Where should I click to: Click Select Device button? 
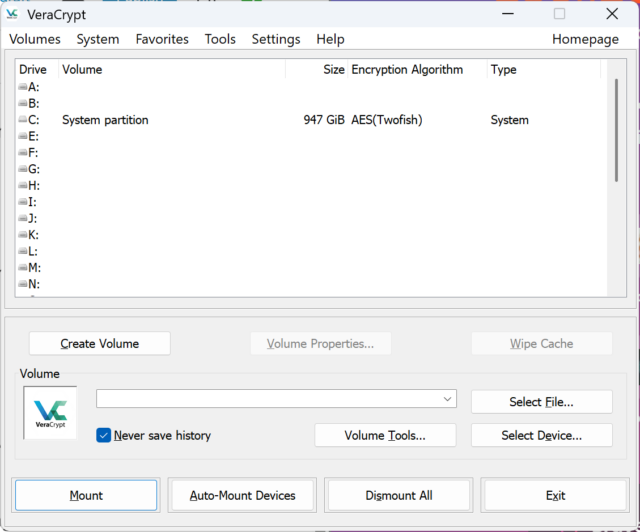541,435
